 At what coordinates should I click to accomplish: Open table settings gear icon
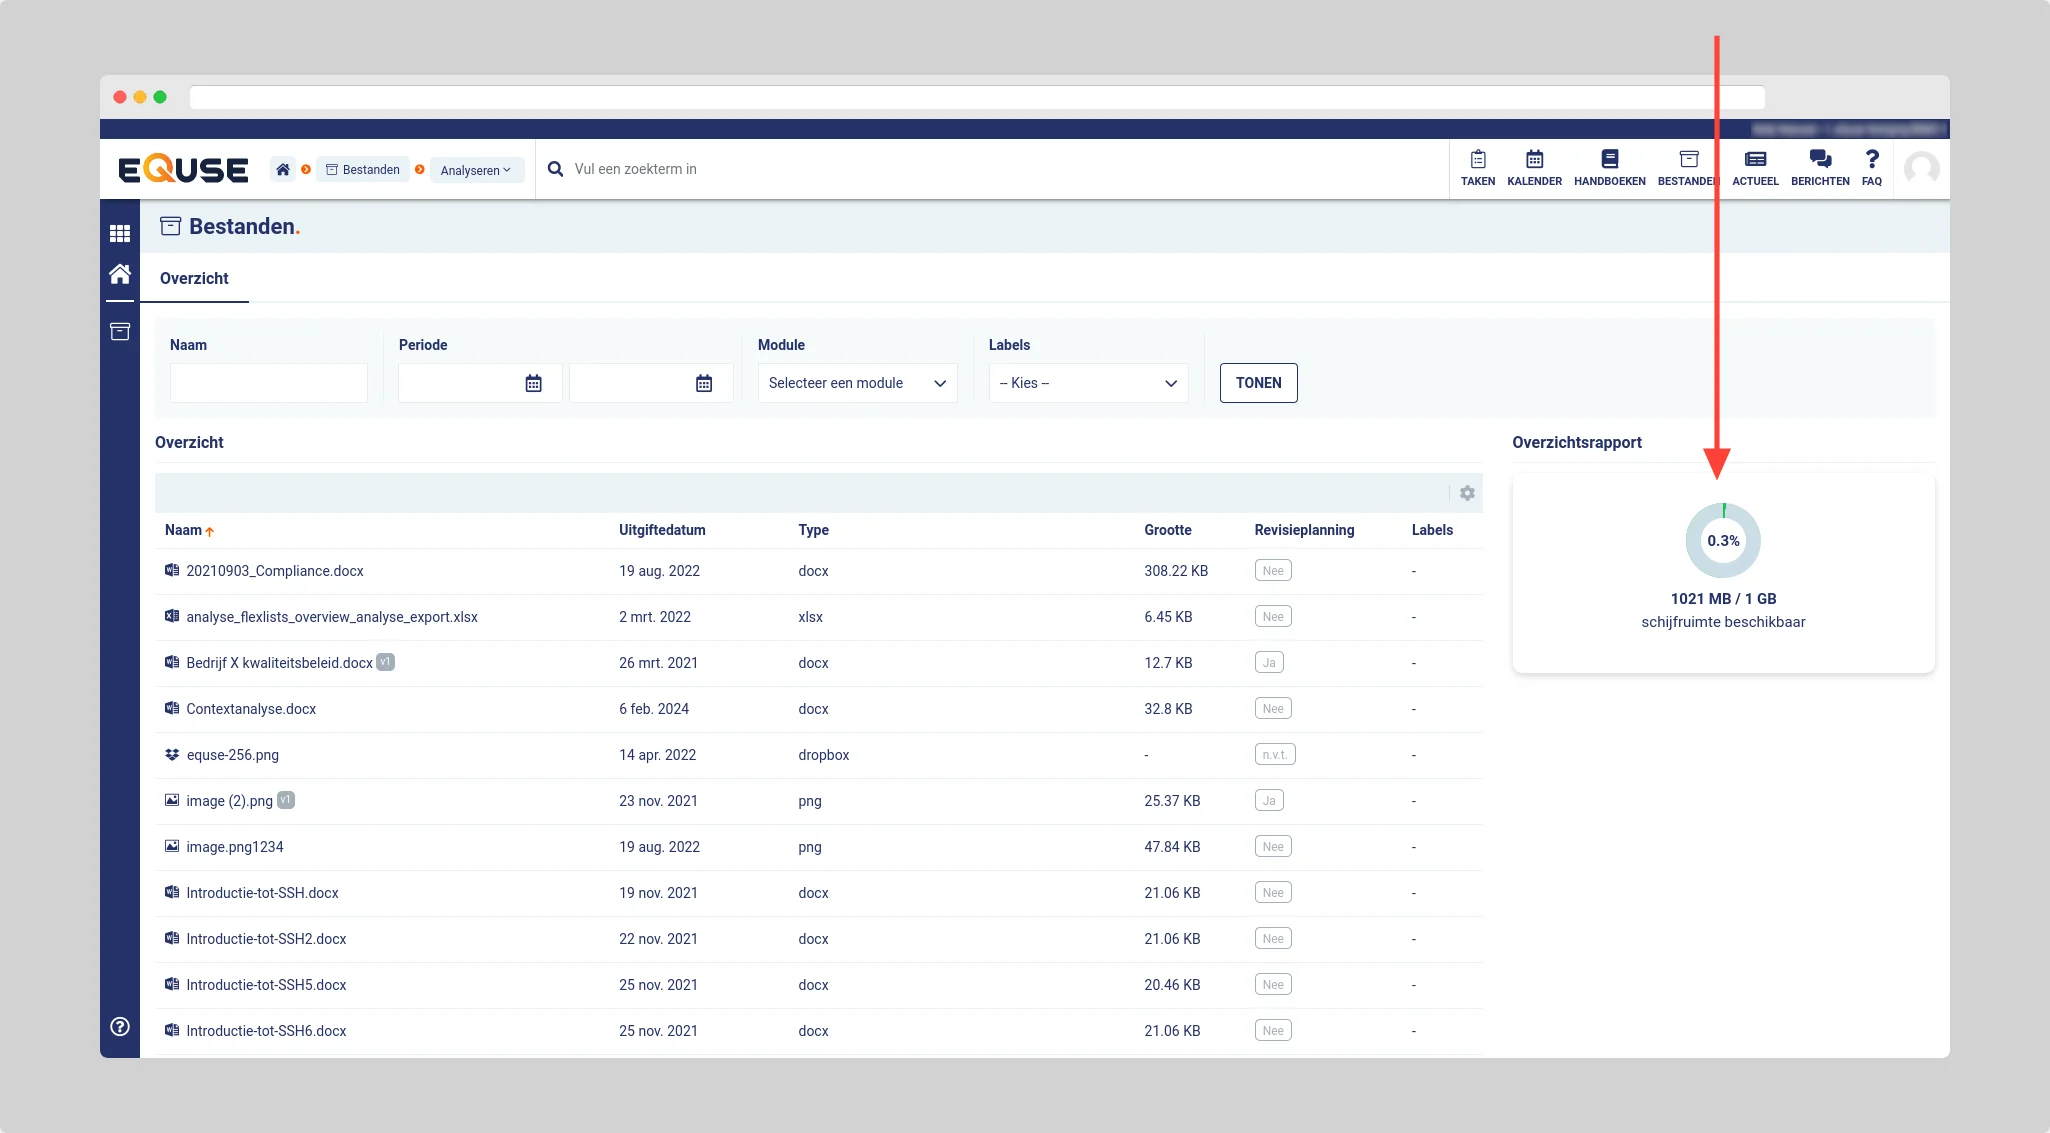1467,493
